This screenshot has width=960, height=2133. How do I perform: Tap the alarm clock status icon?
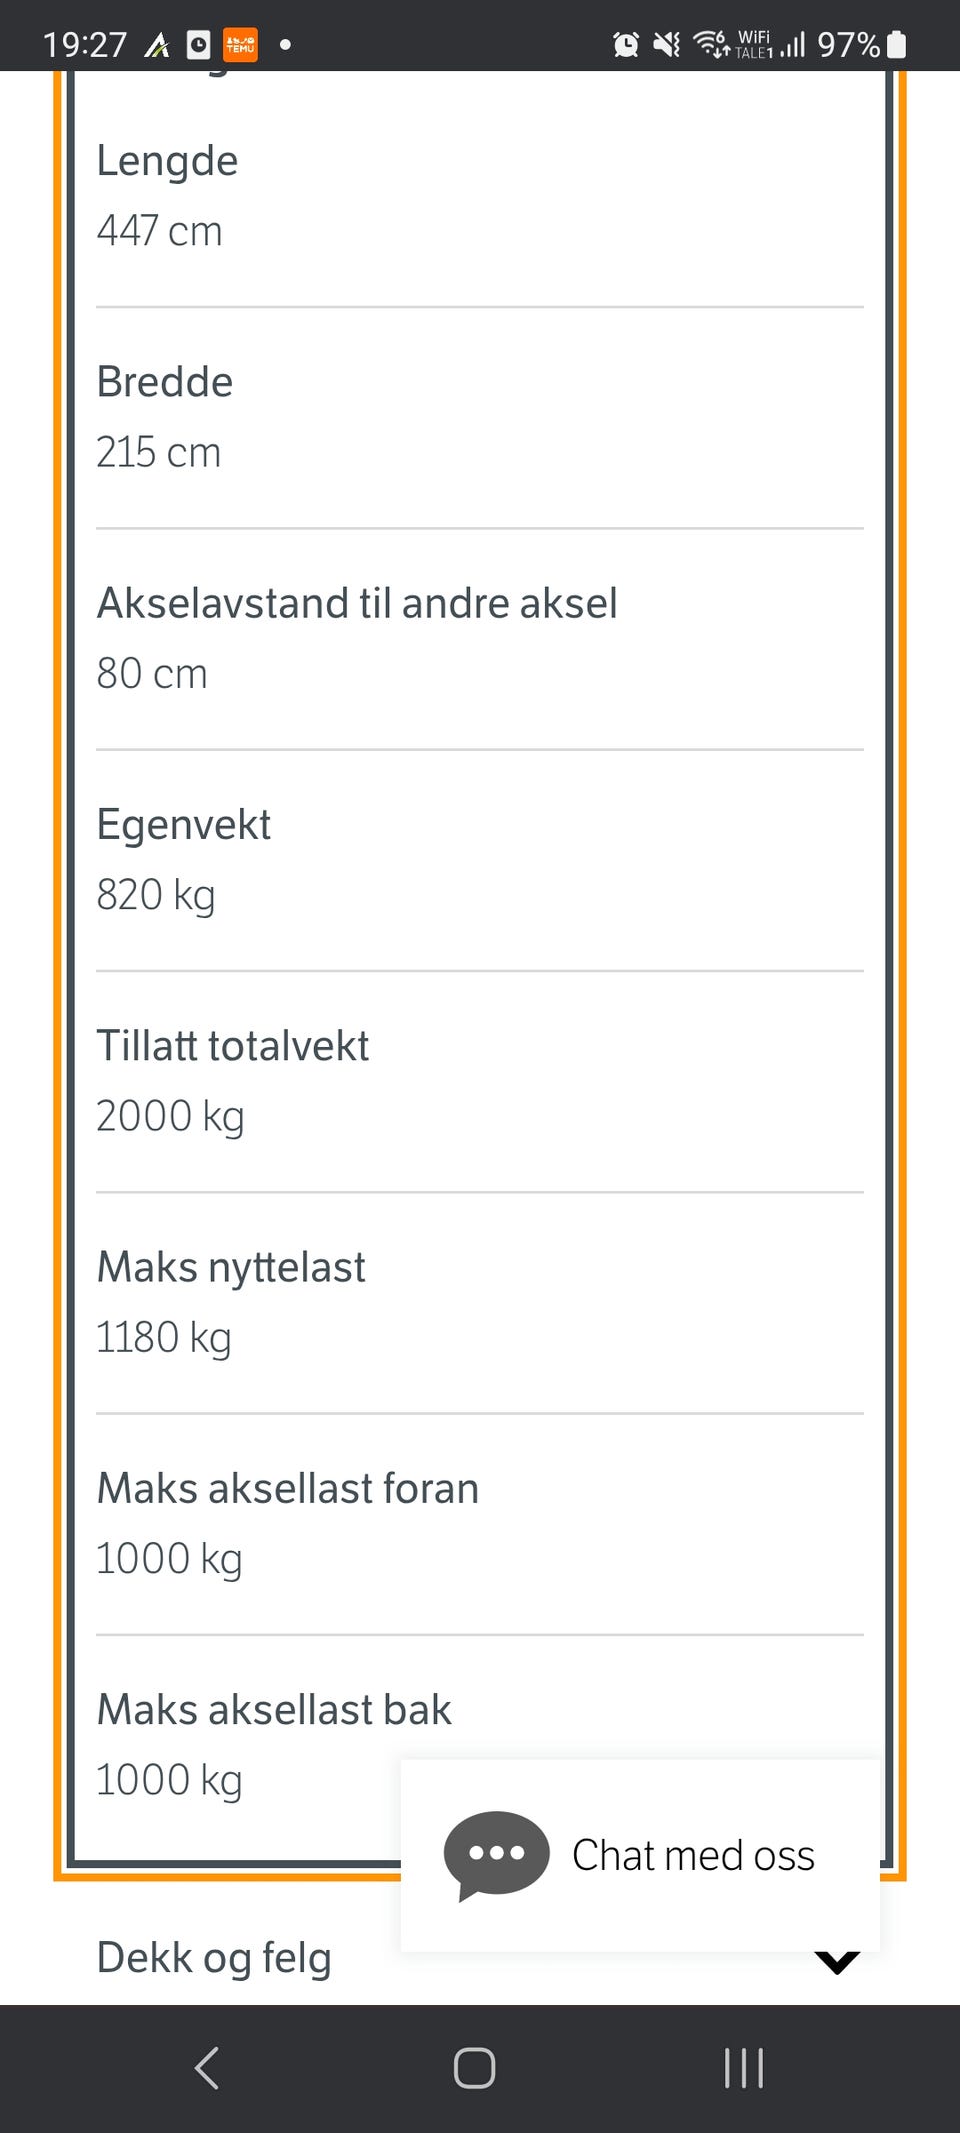click(626, 45)
